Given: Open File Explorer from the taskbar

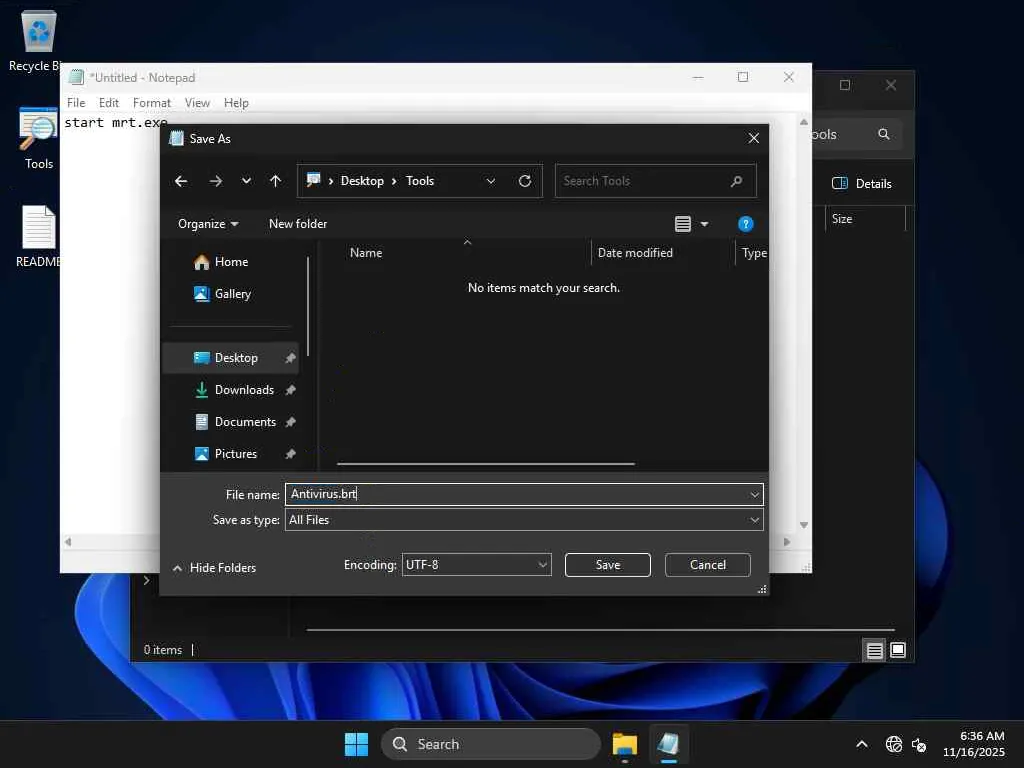Looking at the screenshot, I should pyautogui.click(x=624, y=744).
